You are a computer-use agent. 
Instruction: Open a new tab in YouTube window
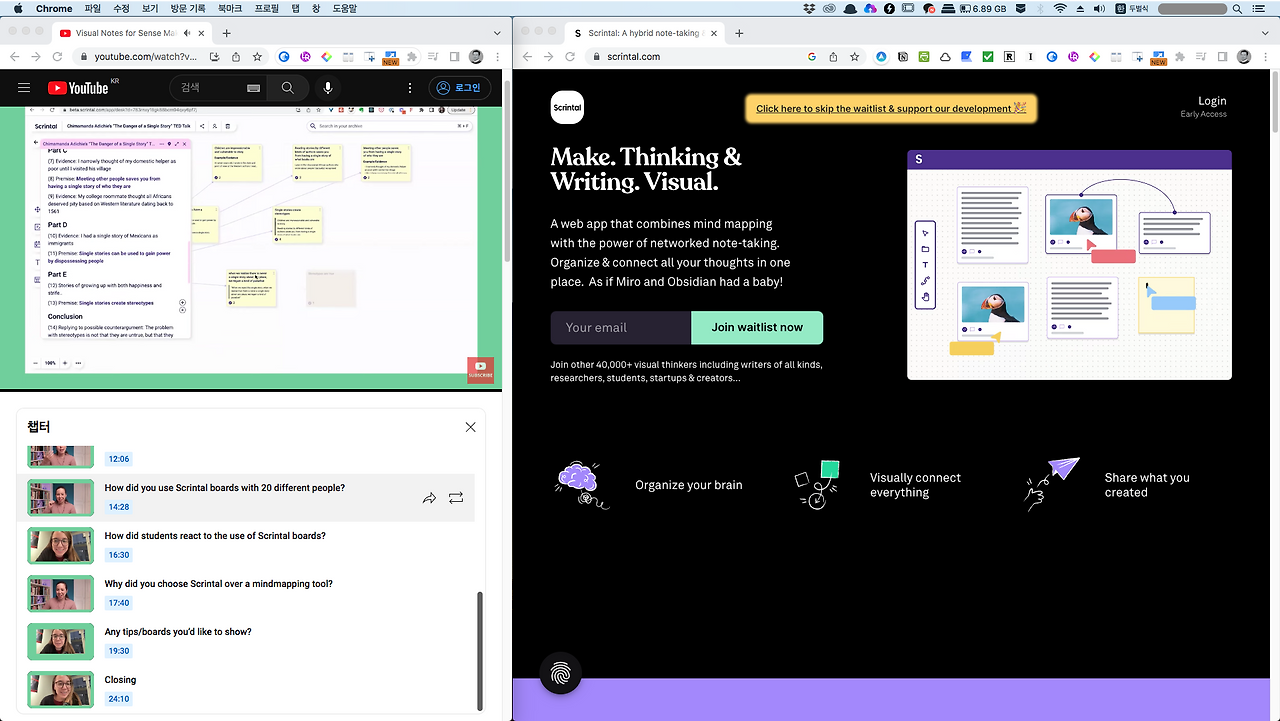pyautogui.click(x=227, y=33)
